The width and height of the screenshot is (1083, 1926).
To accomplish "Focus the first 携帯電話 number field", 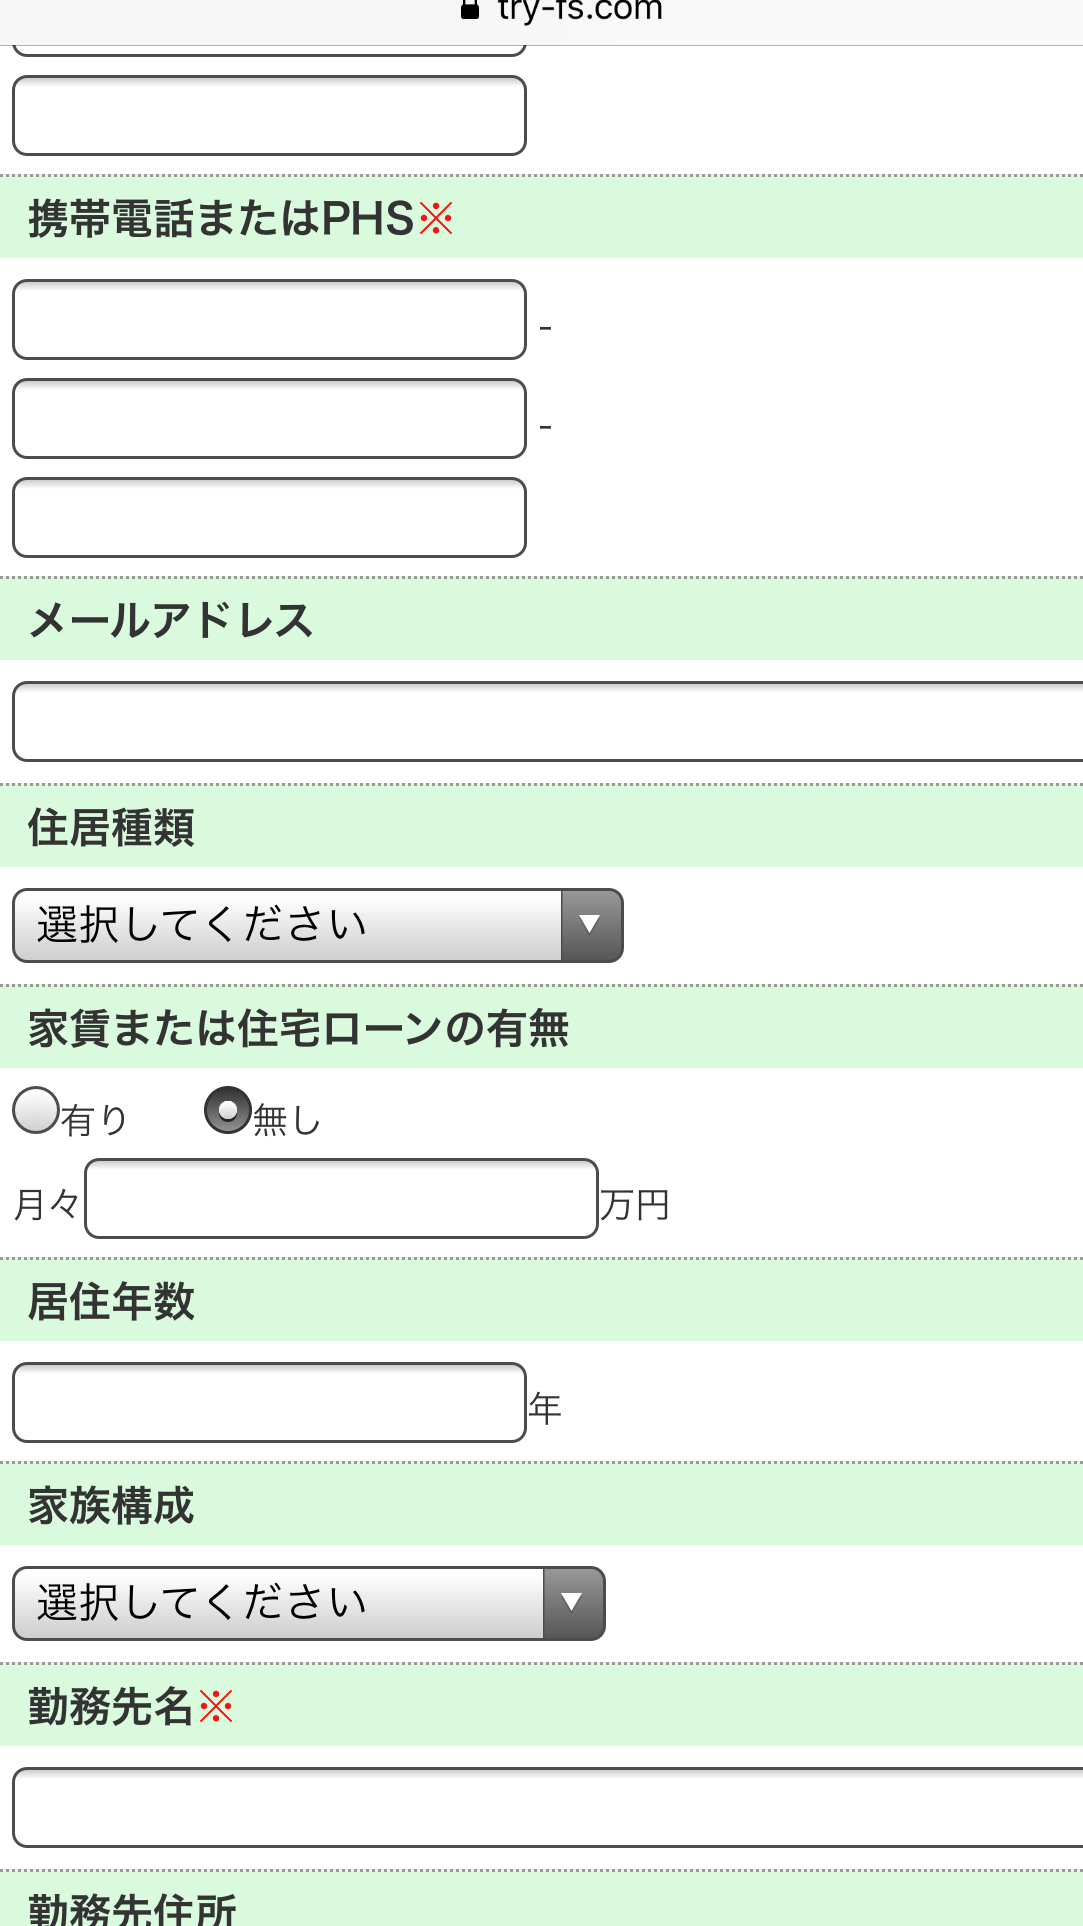I will click(x=269, y=319).
